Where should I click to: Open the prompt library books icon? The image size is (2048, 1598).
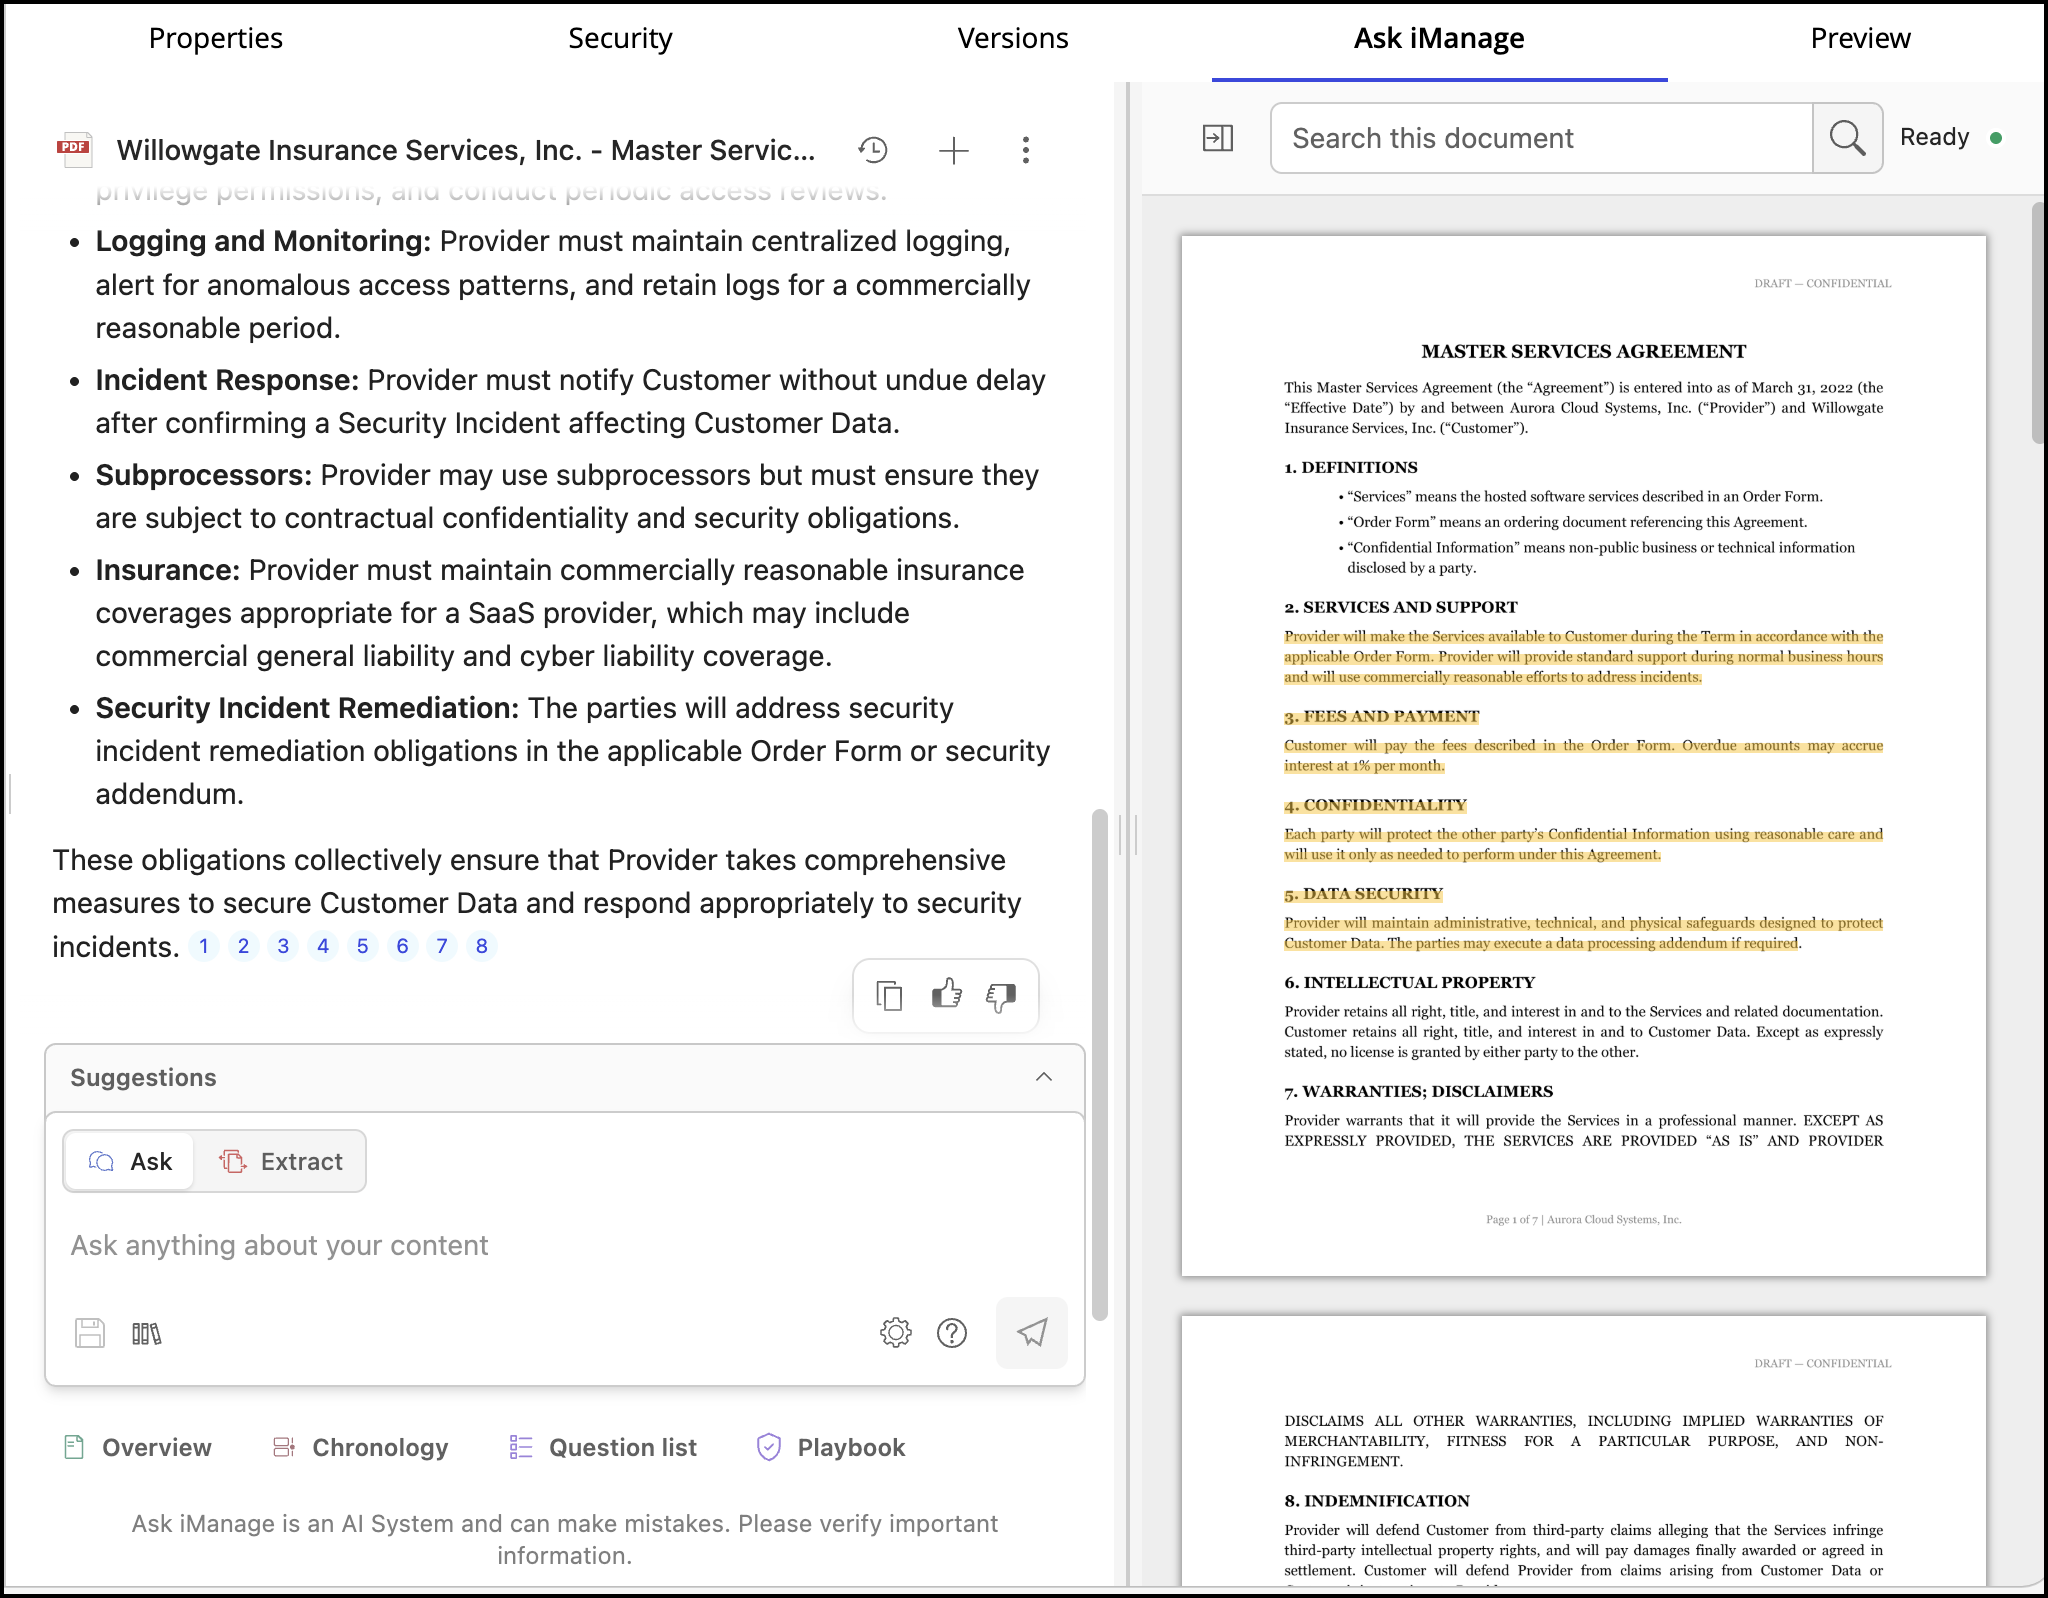[x=147, y=1333]
